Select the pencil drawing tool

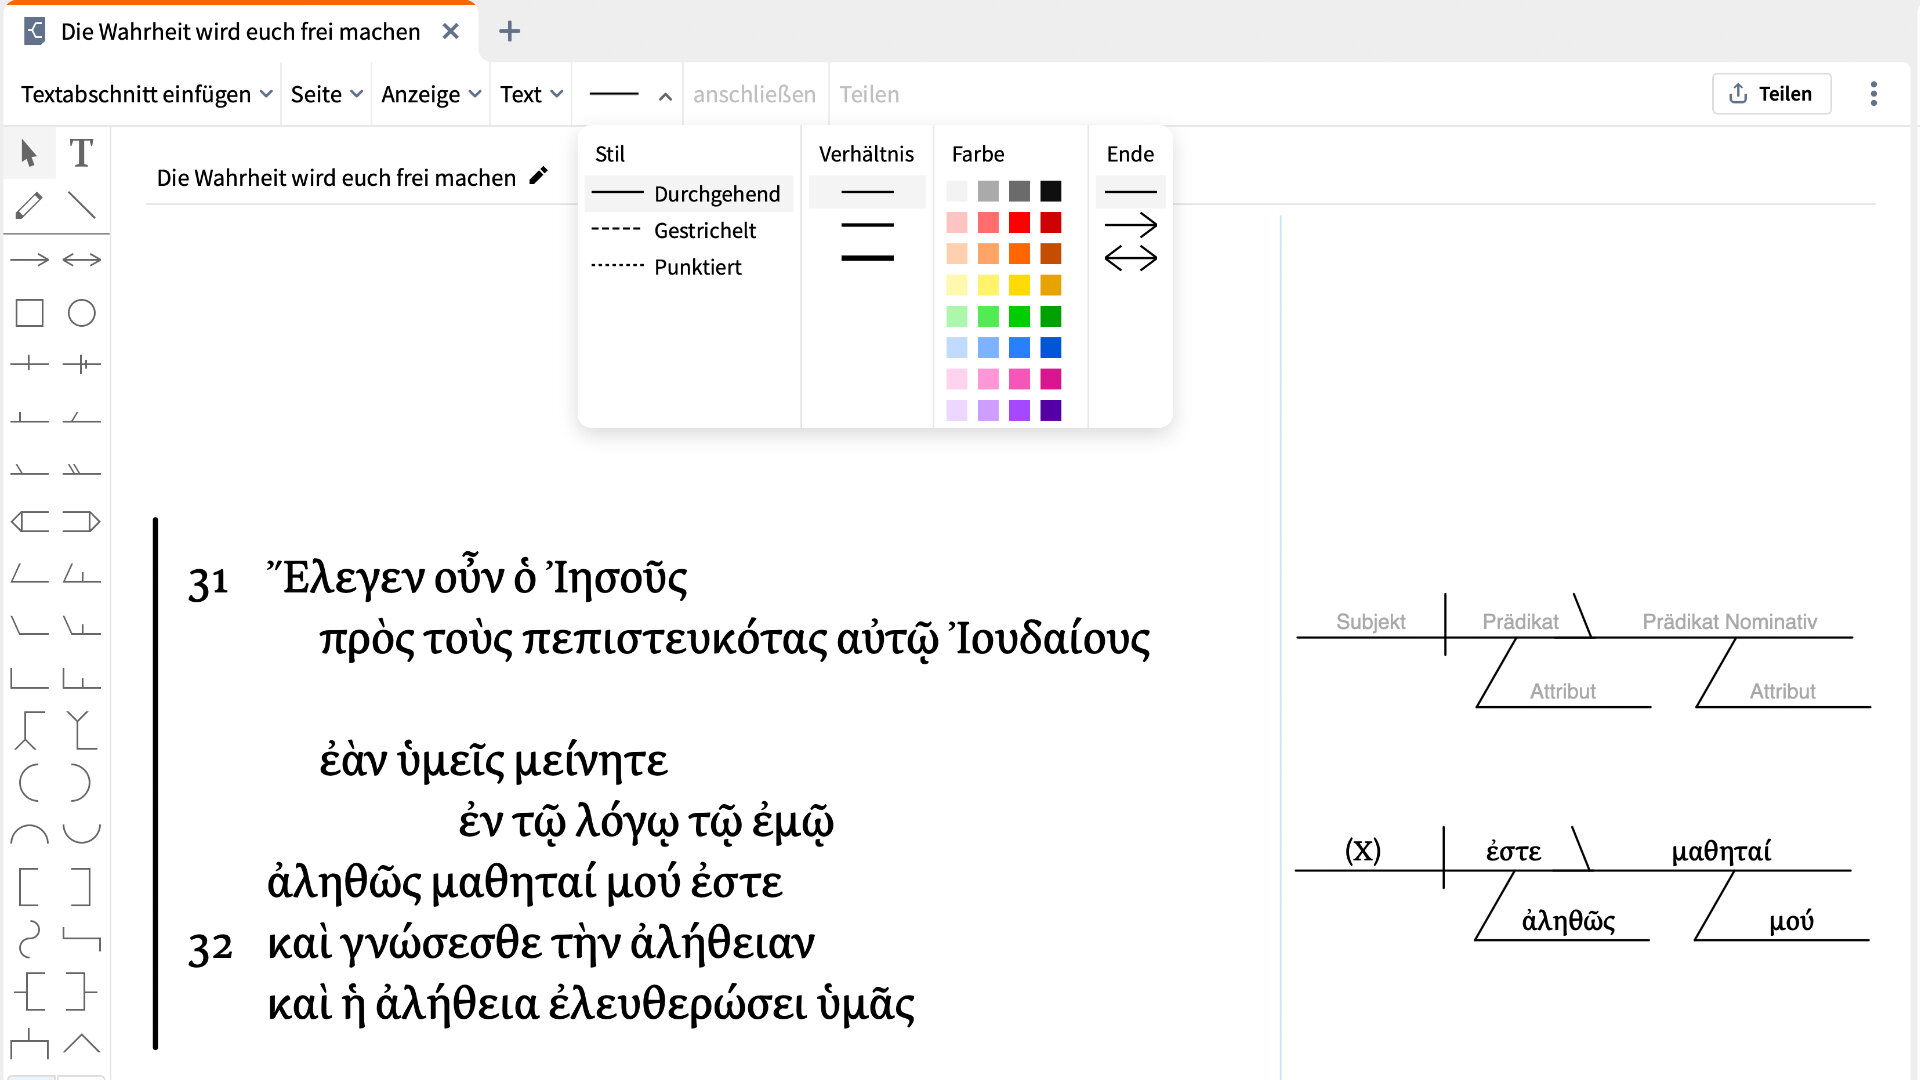click(29, 206)
